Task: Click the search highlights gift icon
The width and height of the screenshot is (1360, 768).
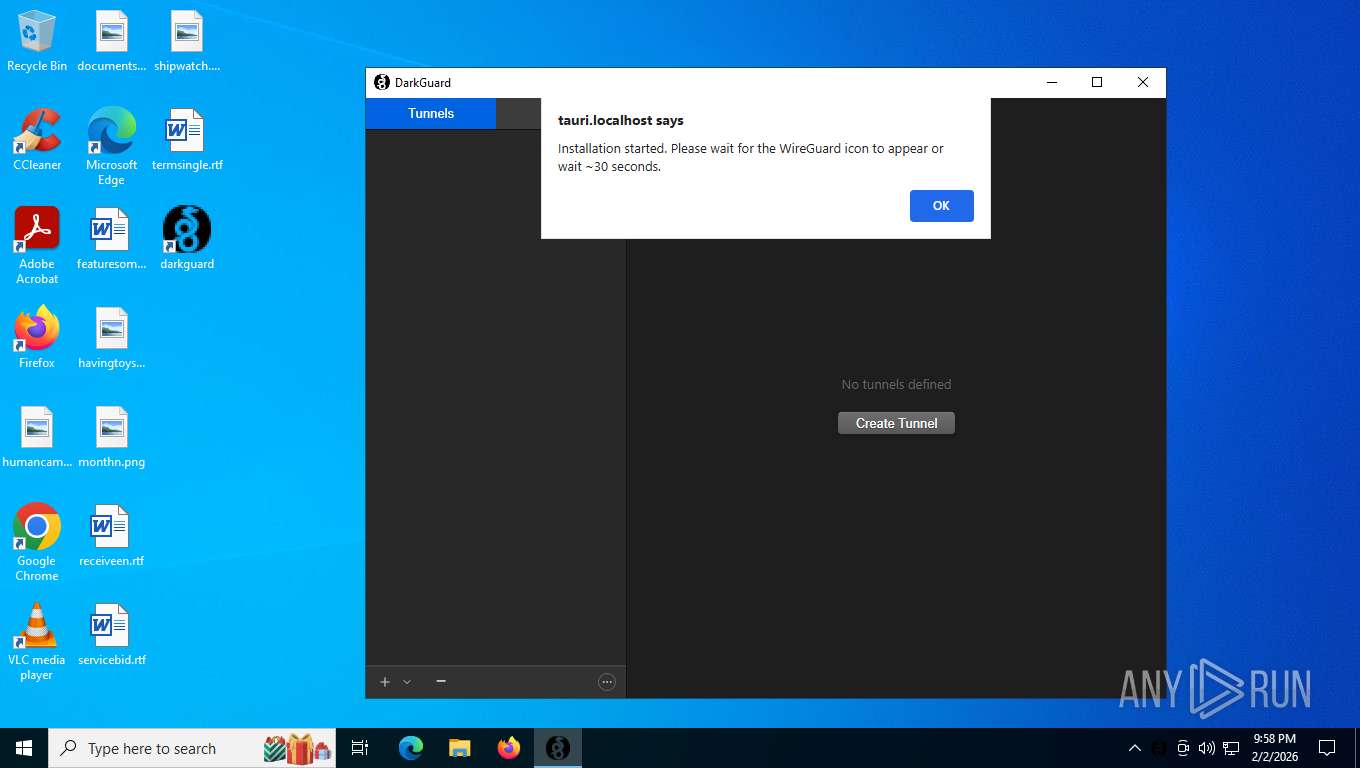Action: (297, 748)
